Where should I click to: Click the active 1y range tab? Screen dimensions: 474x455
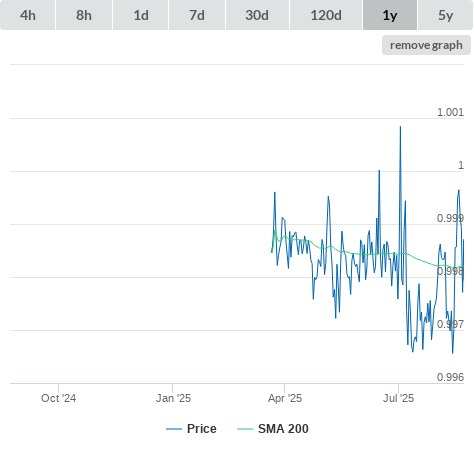(390, 15)
